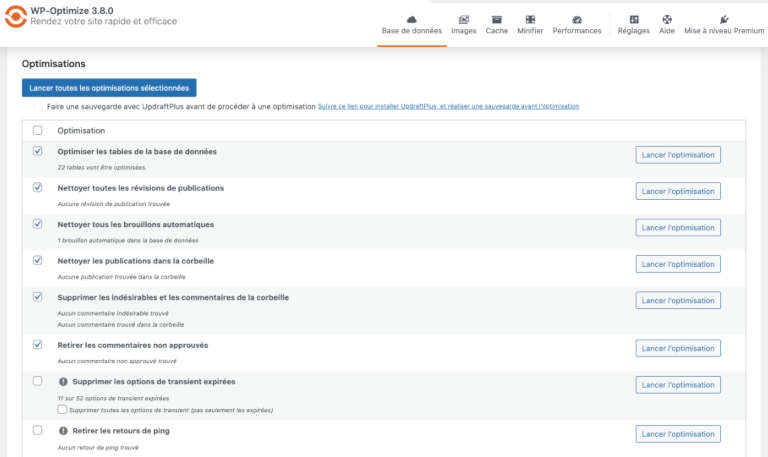Viewport: 768px width, 457px height.
Task: Click Lancer toutes les optimisations sélectionnées button
Action: [x=109, y=88]
